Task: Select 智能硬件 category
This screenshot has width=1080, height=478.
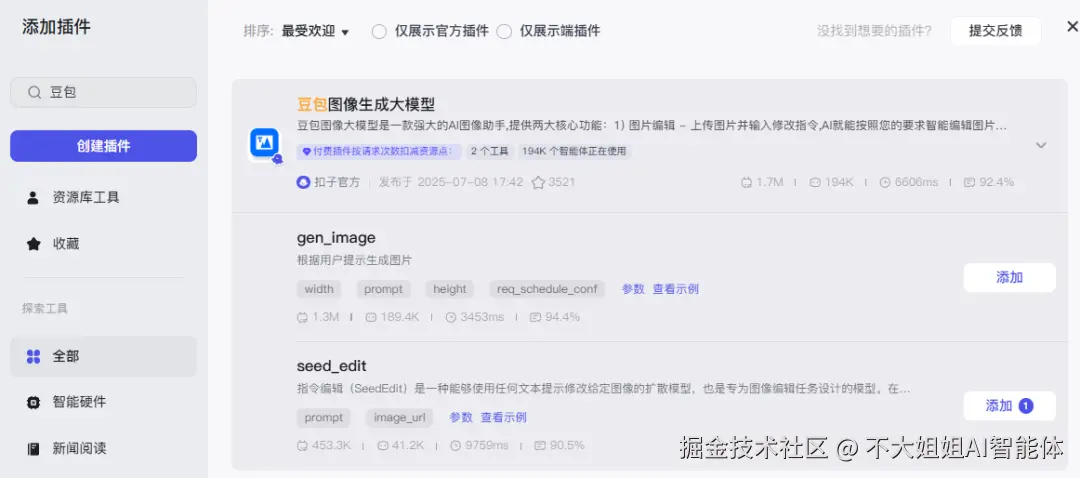Action: tap(103, 402)
